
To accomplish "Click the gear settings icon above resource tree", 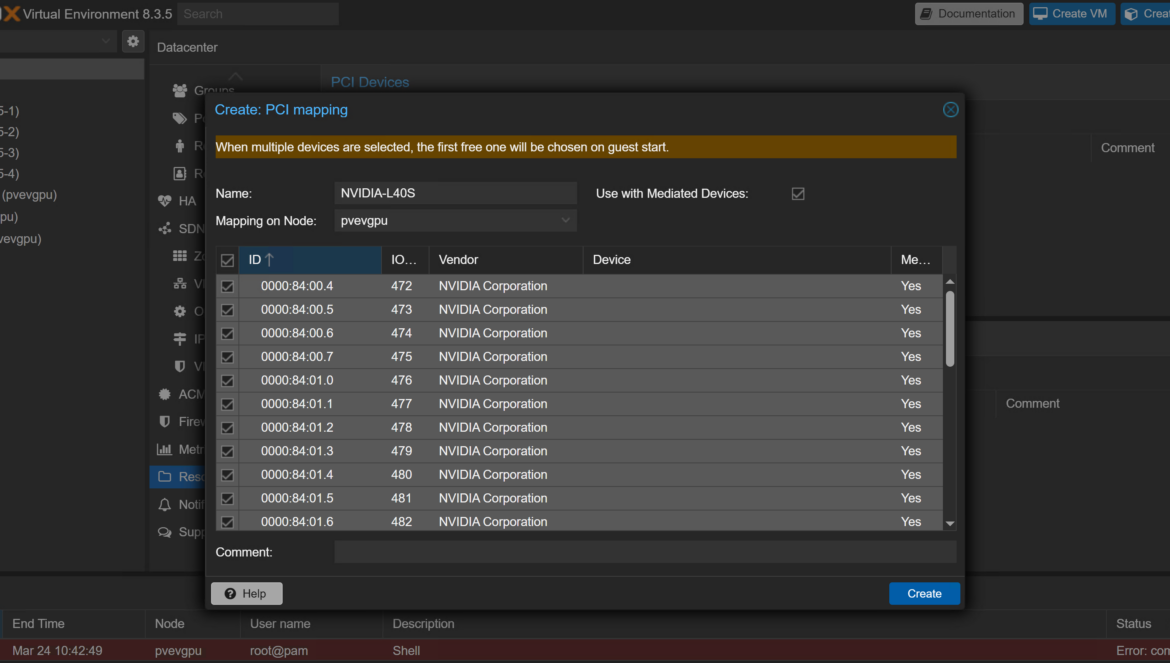I will tap(133, 41).
